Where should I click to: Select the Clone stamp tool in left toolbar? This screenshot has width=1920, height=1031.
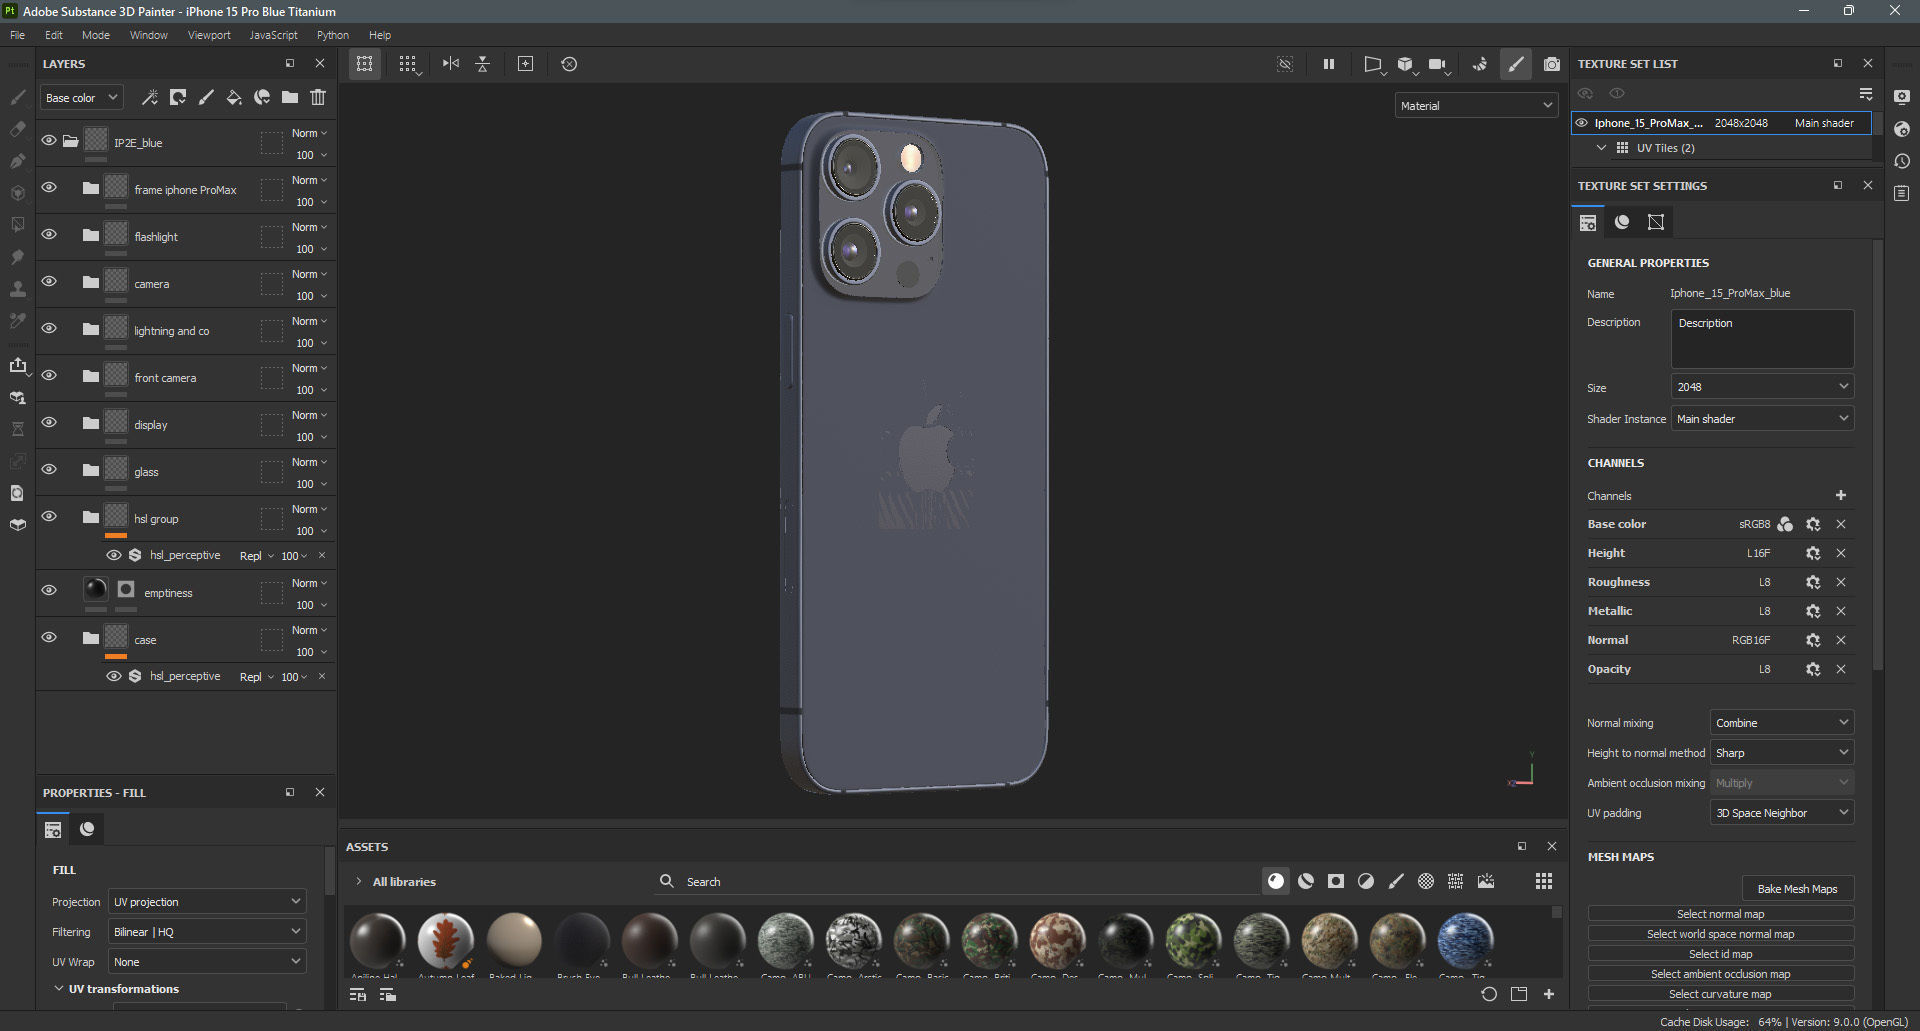17,289
